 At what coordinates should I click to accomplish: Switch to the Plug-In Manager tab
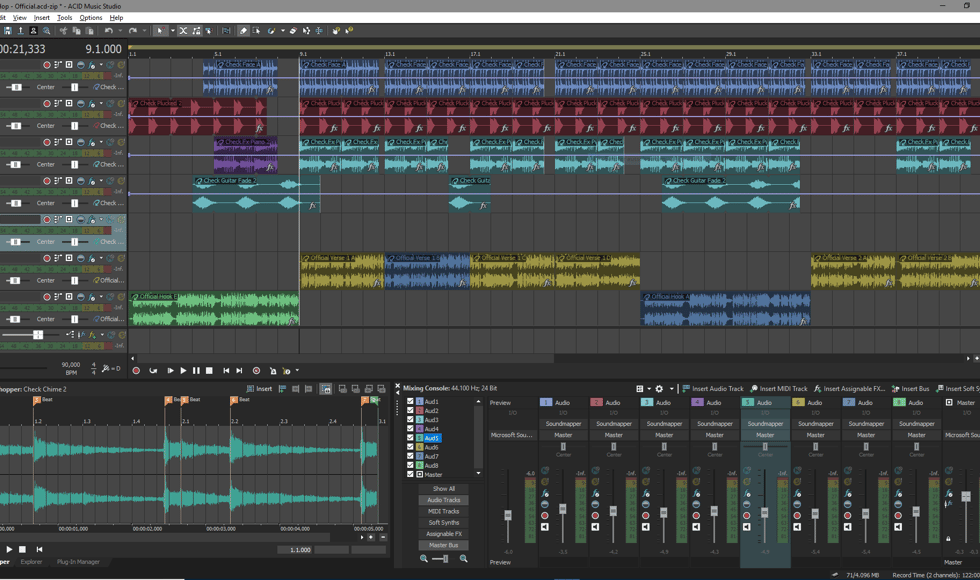pos(78,562)
